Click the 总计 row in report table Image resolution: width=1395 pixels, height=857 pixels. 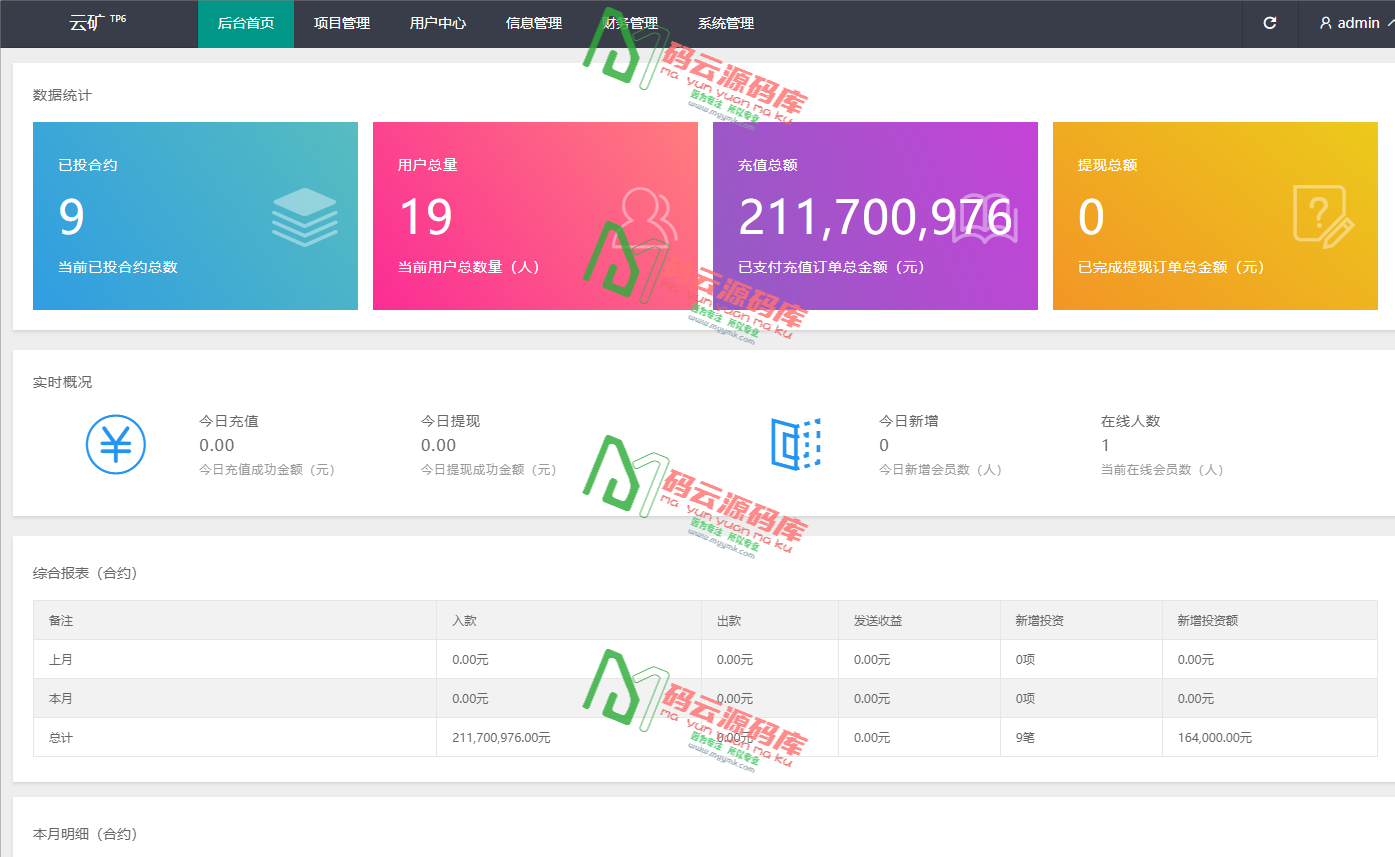[x=61, y=737]
